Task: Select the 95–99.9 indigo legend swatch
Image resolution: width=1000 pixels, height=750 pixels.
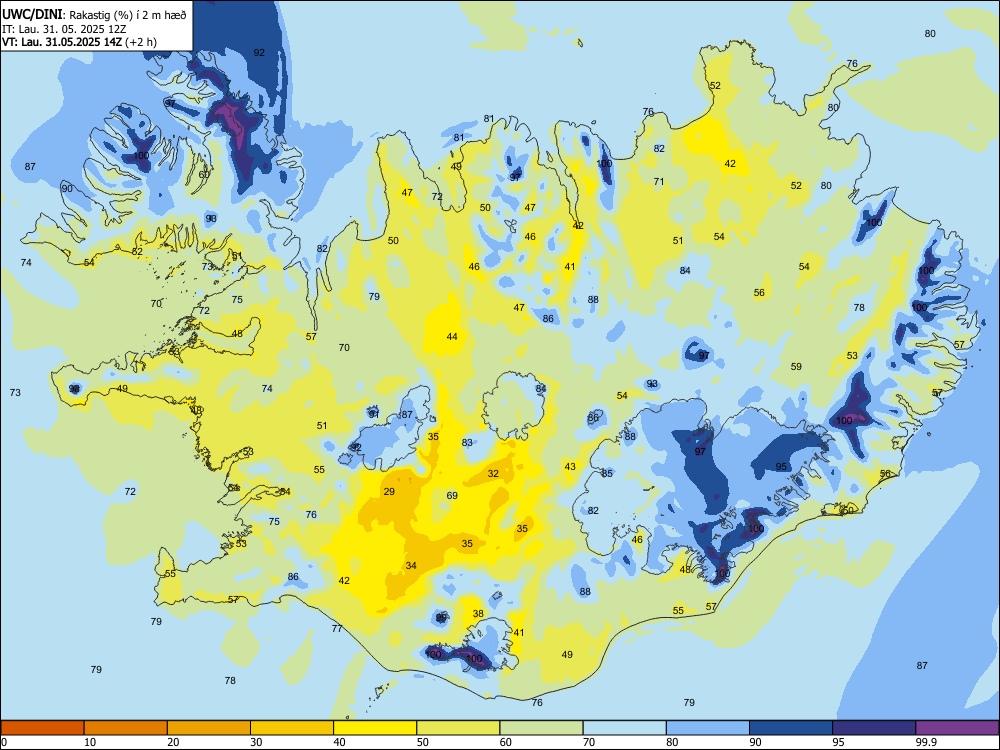Action: tap(874, 728)
